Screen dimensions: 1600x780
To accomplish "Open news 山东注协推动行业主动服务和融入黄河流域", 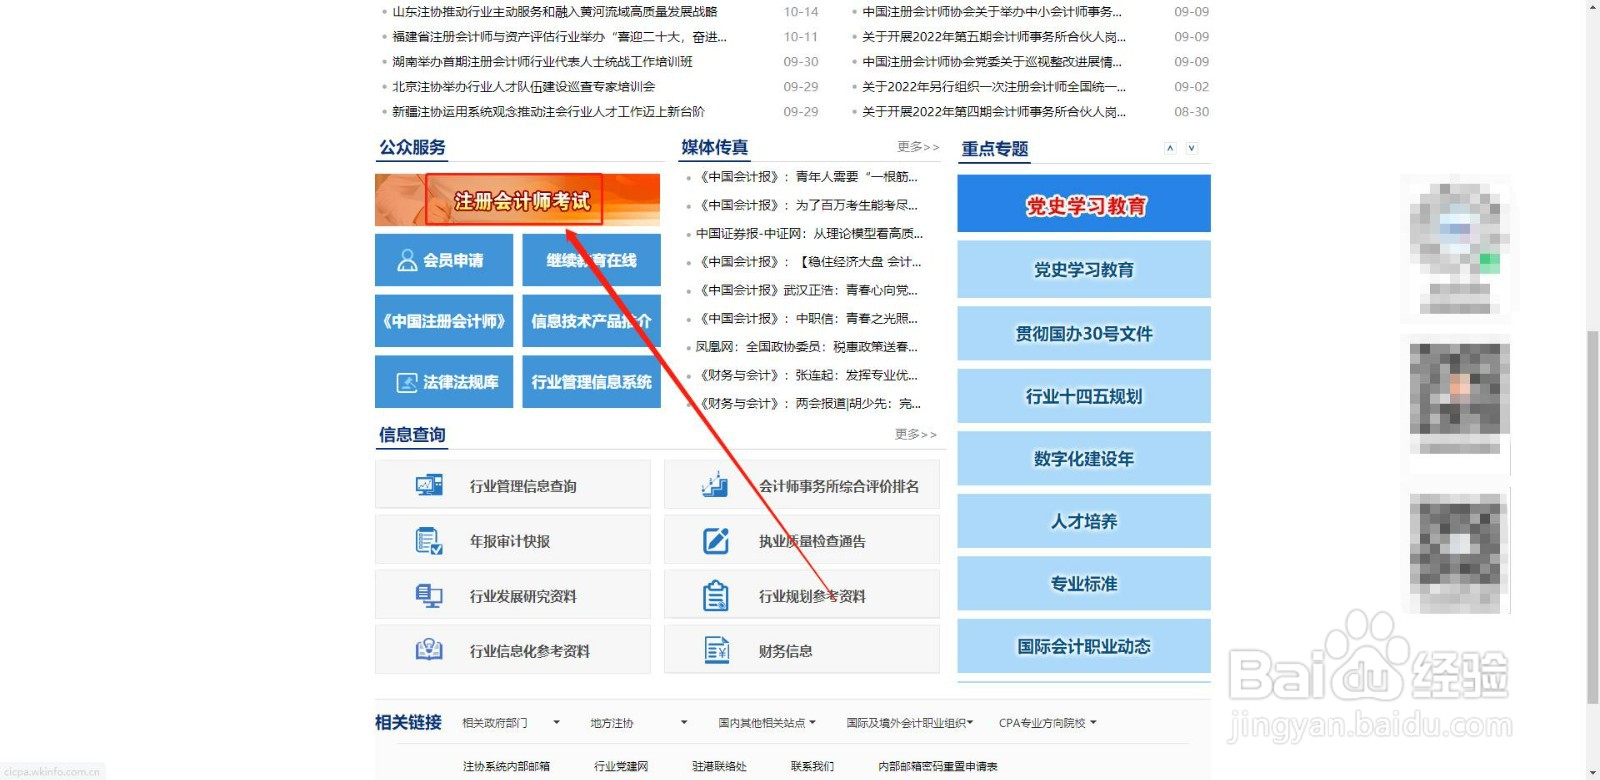I will point(555,12).
